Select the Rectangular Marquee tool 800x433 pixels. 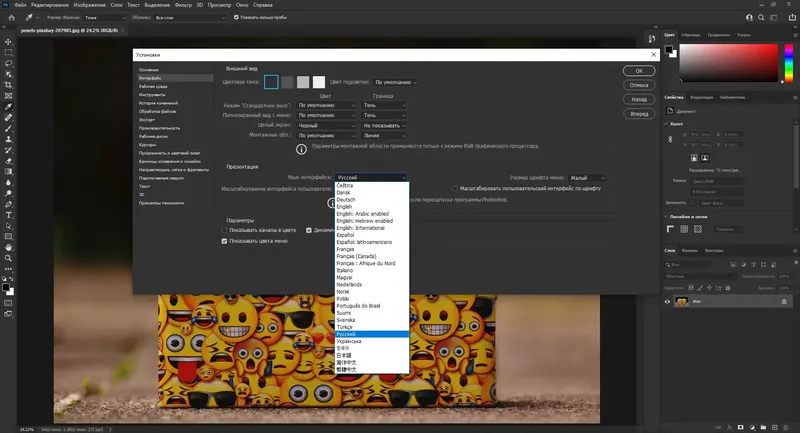point(8,53)
